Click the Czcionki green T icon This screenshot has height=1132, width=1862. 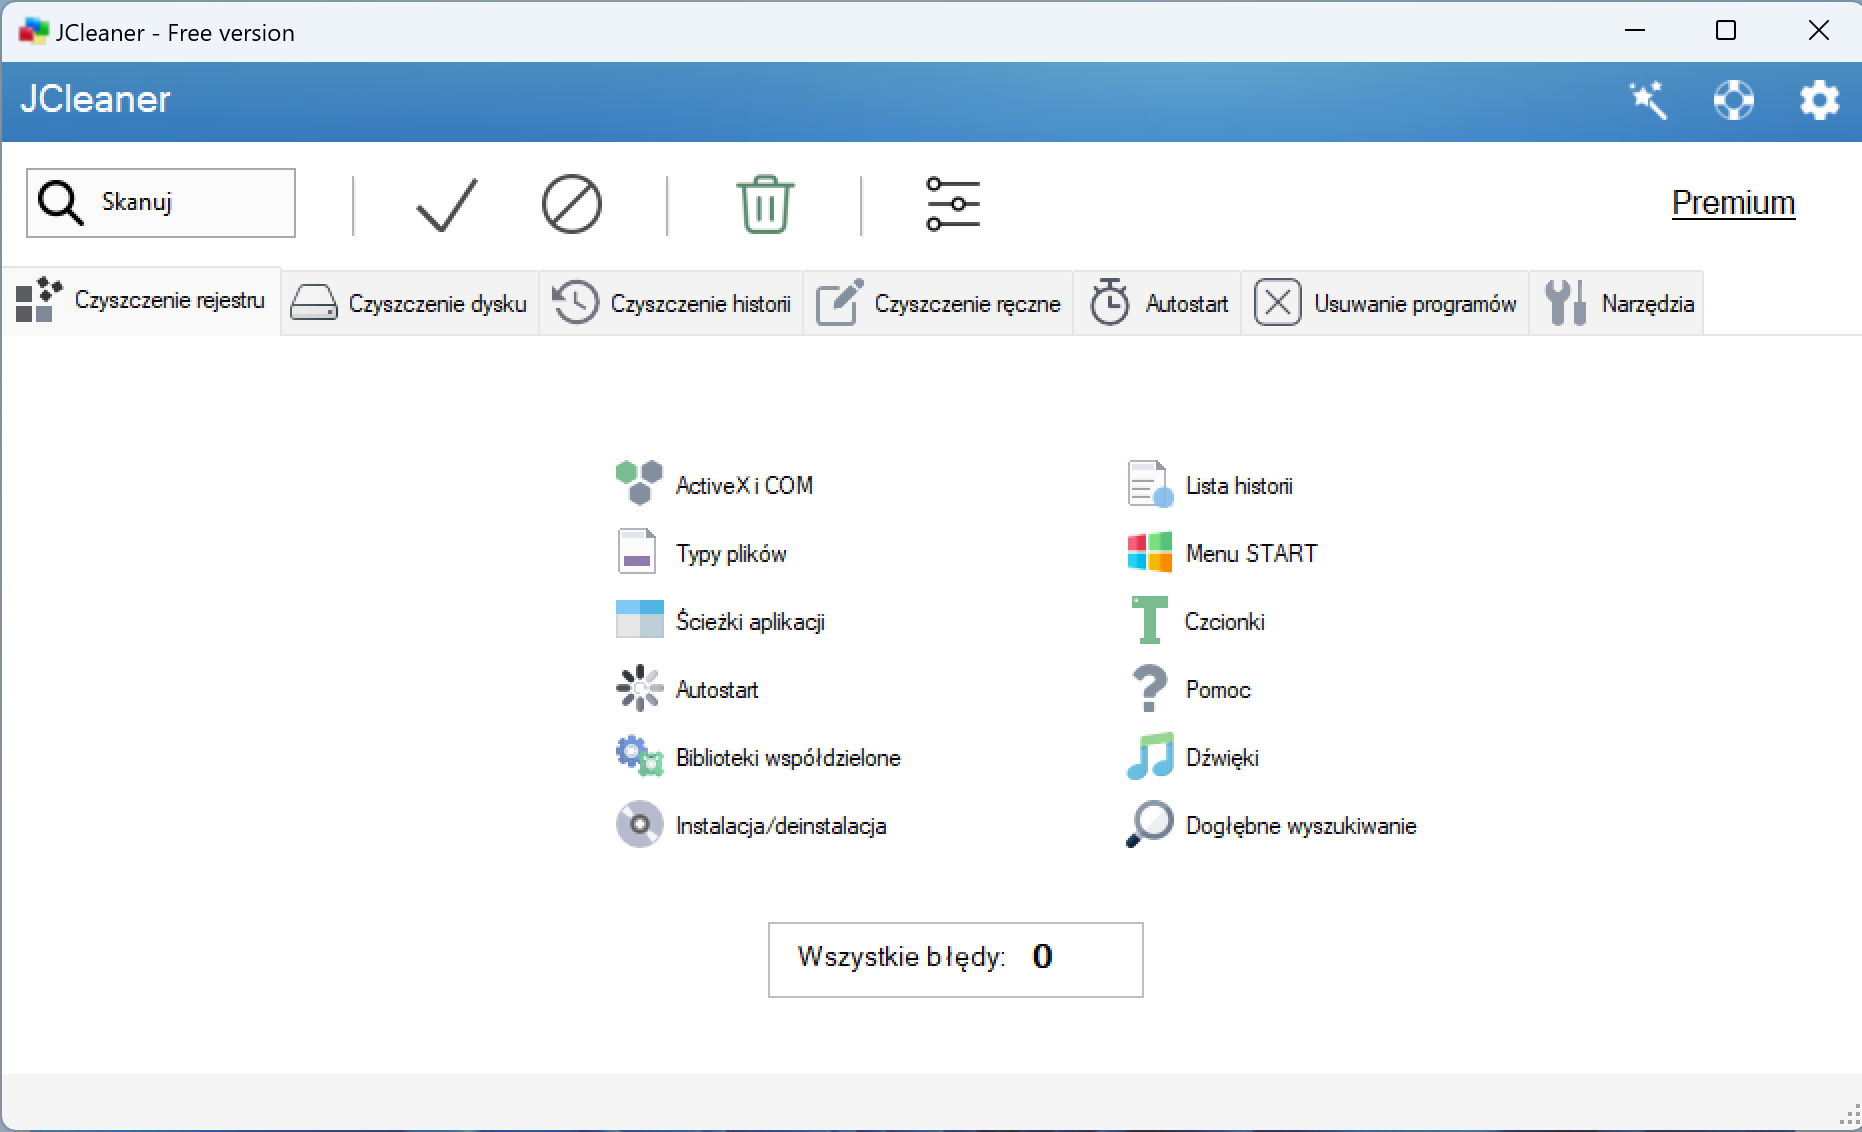1150,620
